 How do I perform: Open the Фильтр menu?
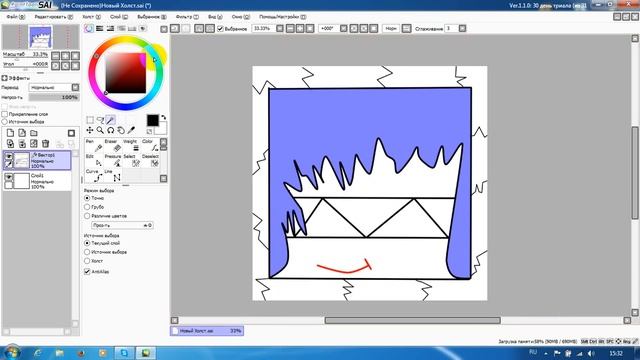pyautogui.click(x=187, y=17)
